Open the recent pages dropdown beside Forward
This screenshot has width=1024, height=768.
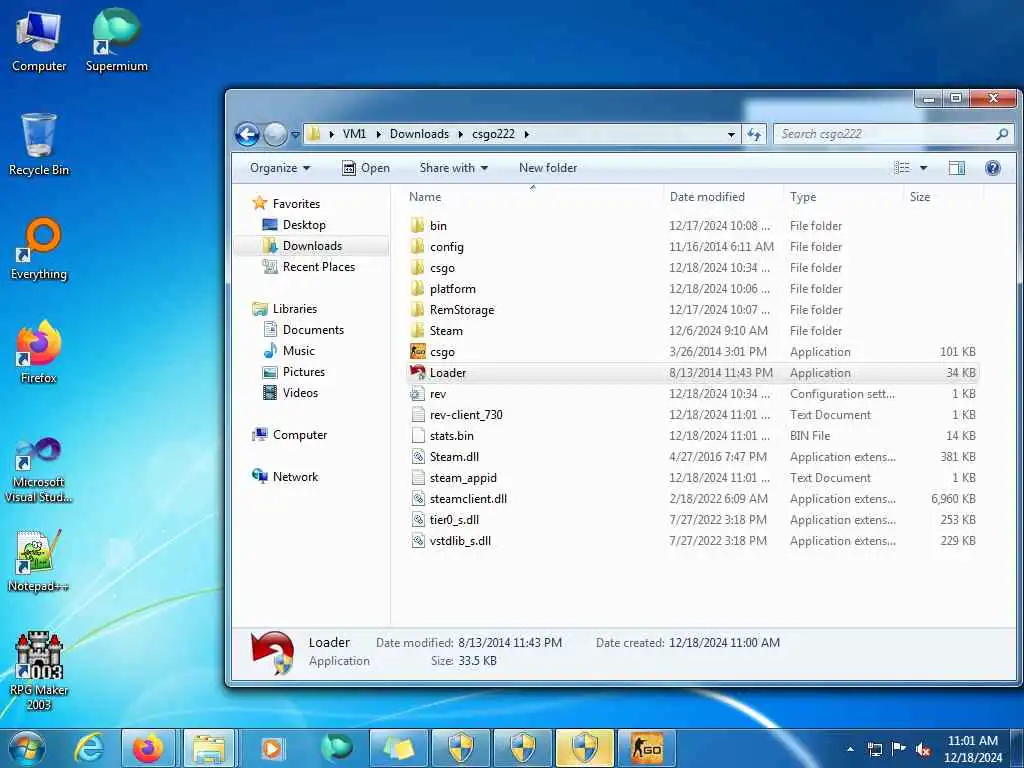295,135
